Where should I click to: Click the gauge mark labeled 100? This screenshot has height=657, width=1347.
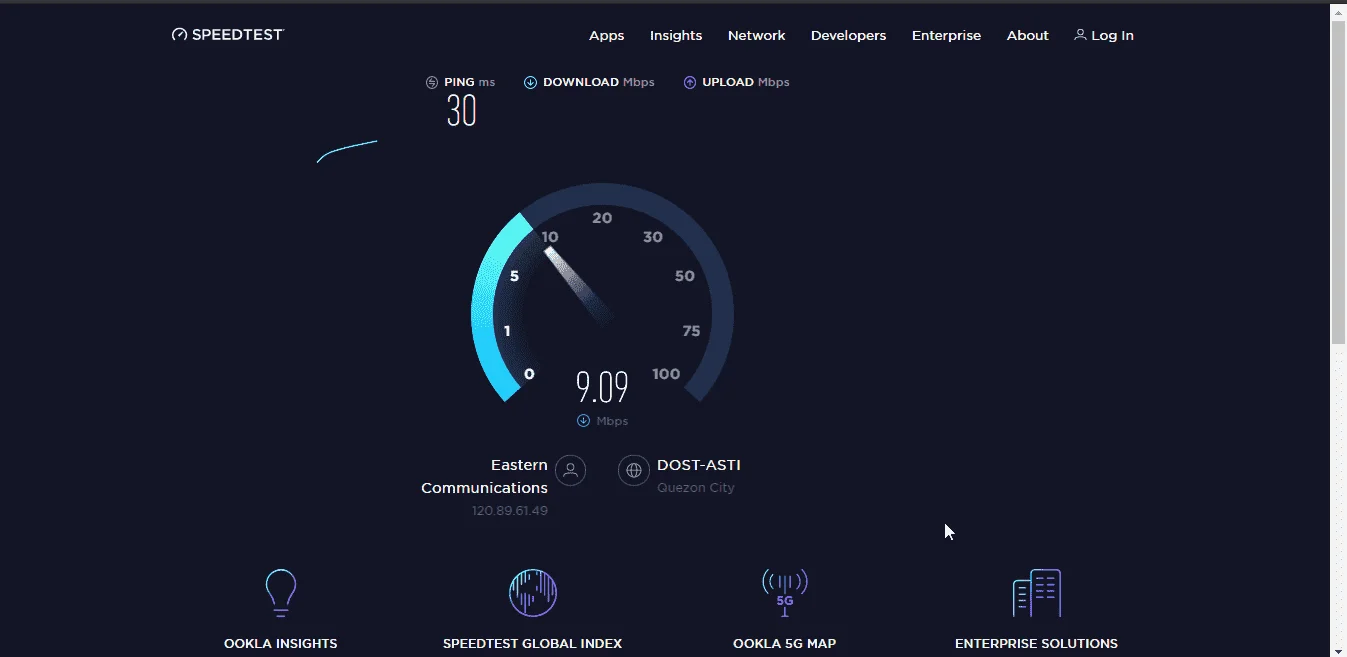[666, 374]
